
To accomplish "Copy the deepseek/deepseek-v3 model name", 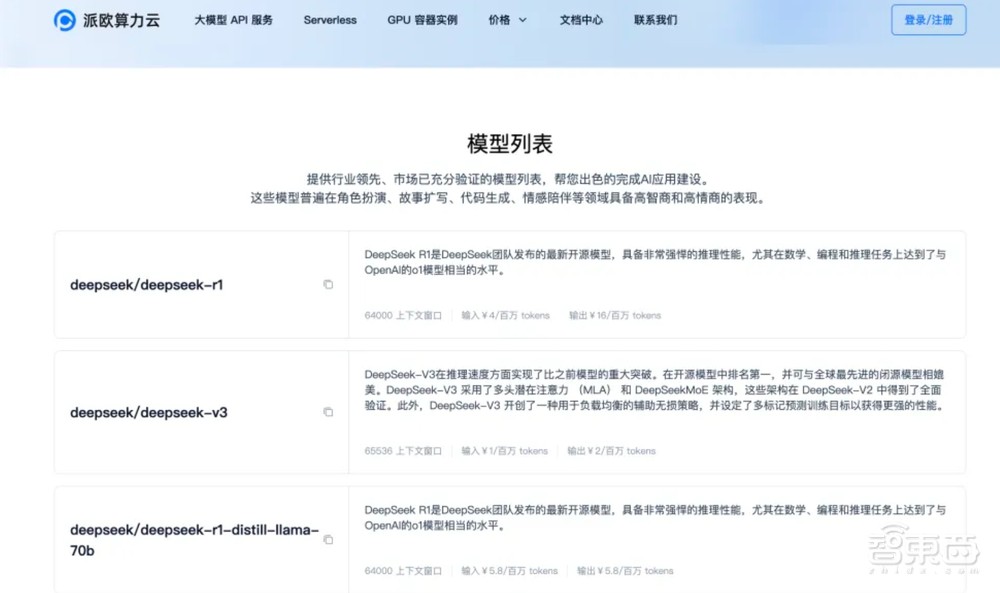I will [x=328, y=411].
